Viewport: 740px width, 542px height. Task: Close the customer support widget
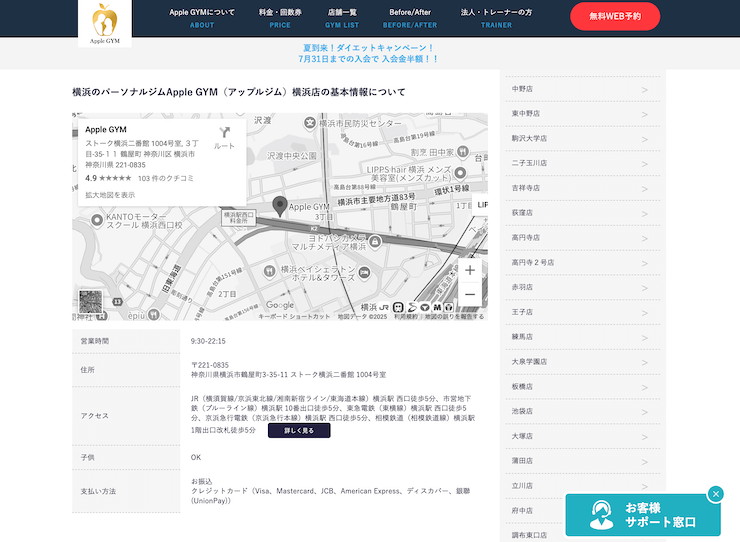715,494
